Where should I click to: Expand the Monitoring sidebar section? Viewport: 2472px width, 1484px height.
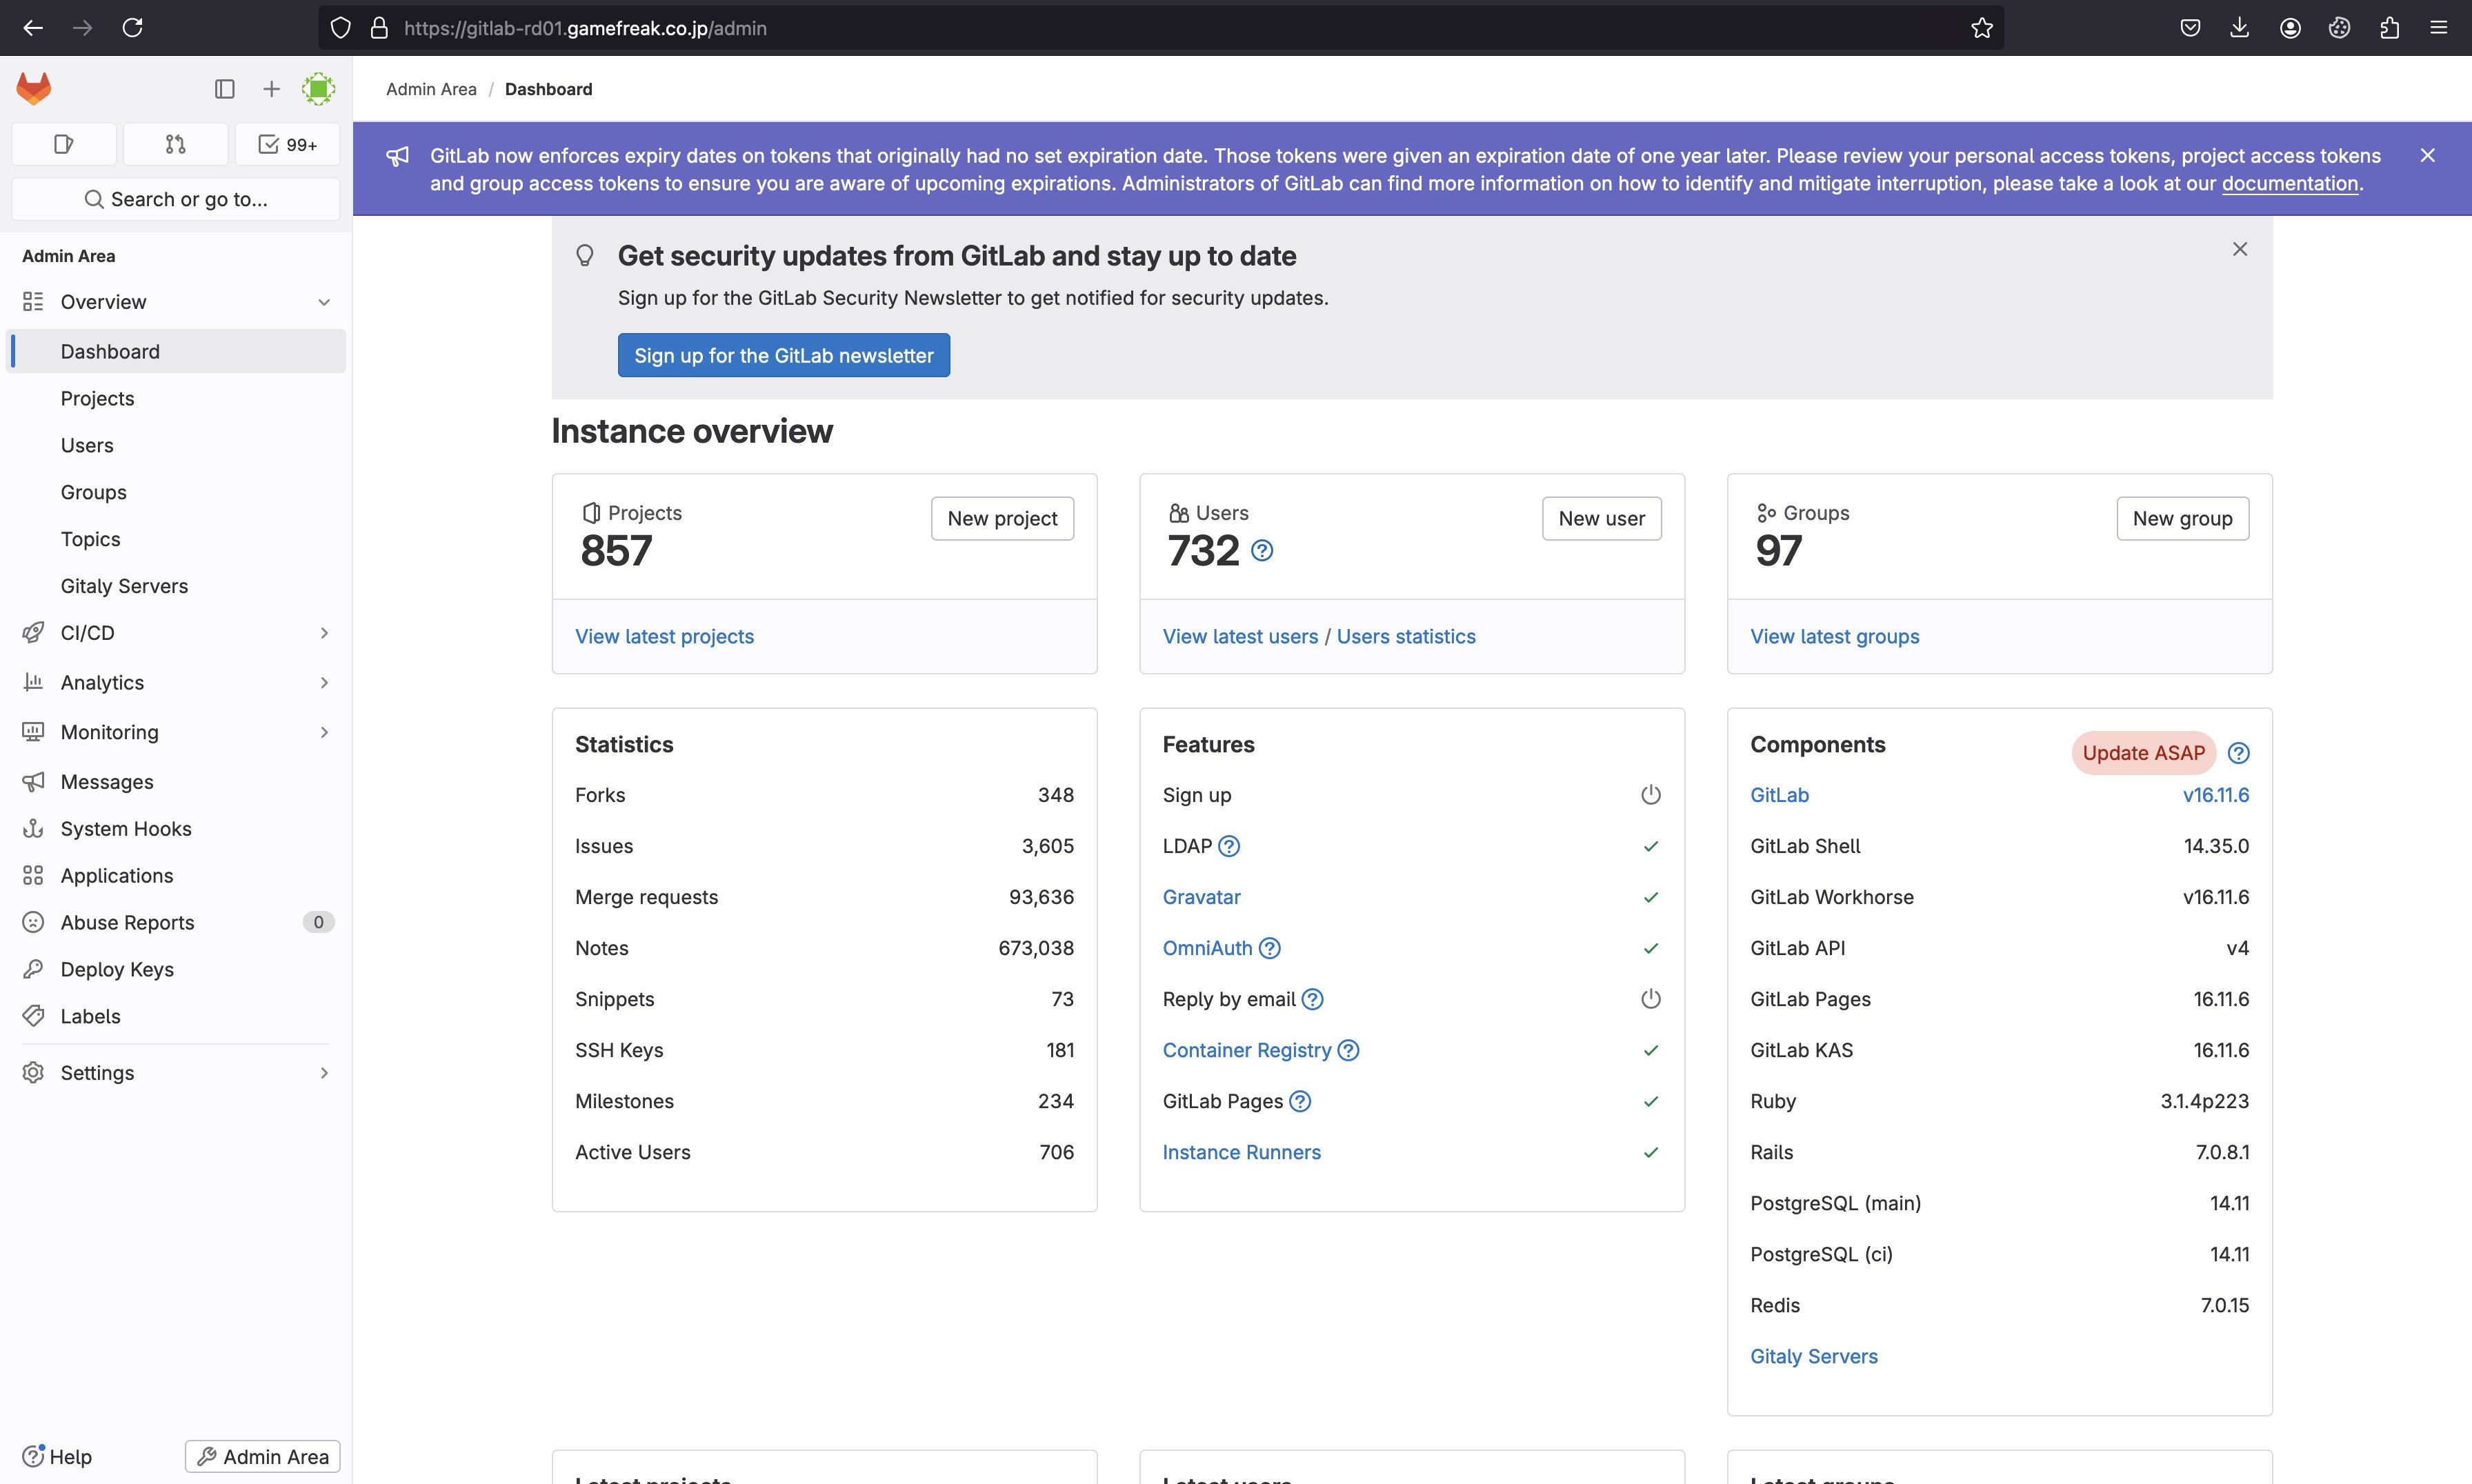tap(176, 732)
